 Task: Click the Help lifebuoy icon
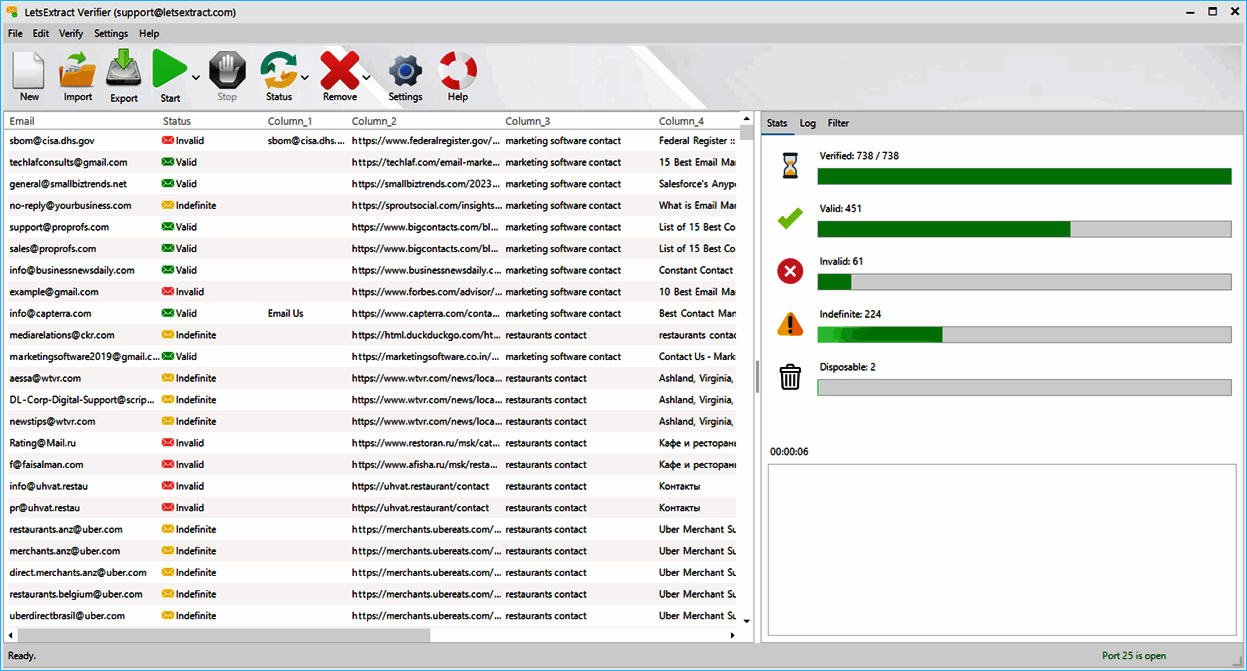point(458,71)
